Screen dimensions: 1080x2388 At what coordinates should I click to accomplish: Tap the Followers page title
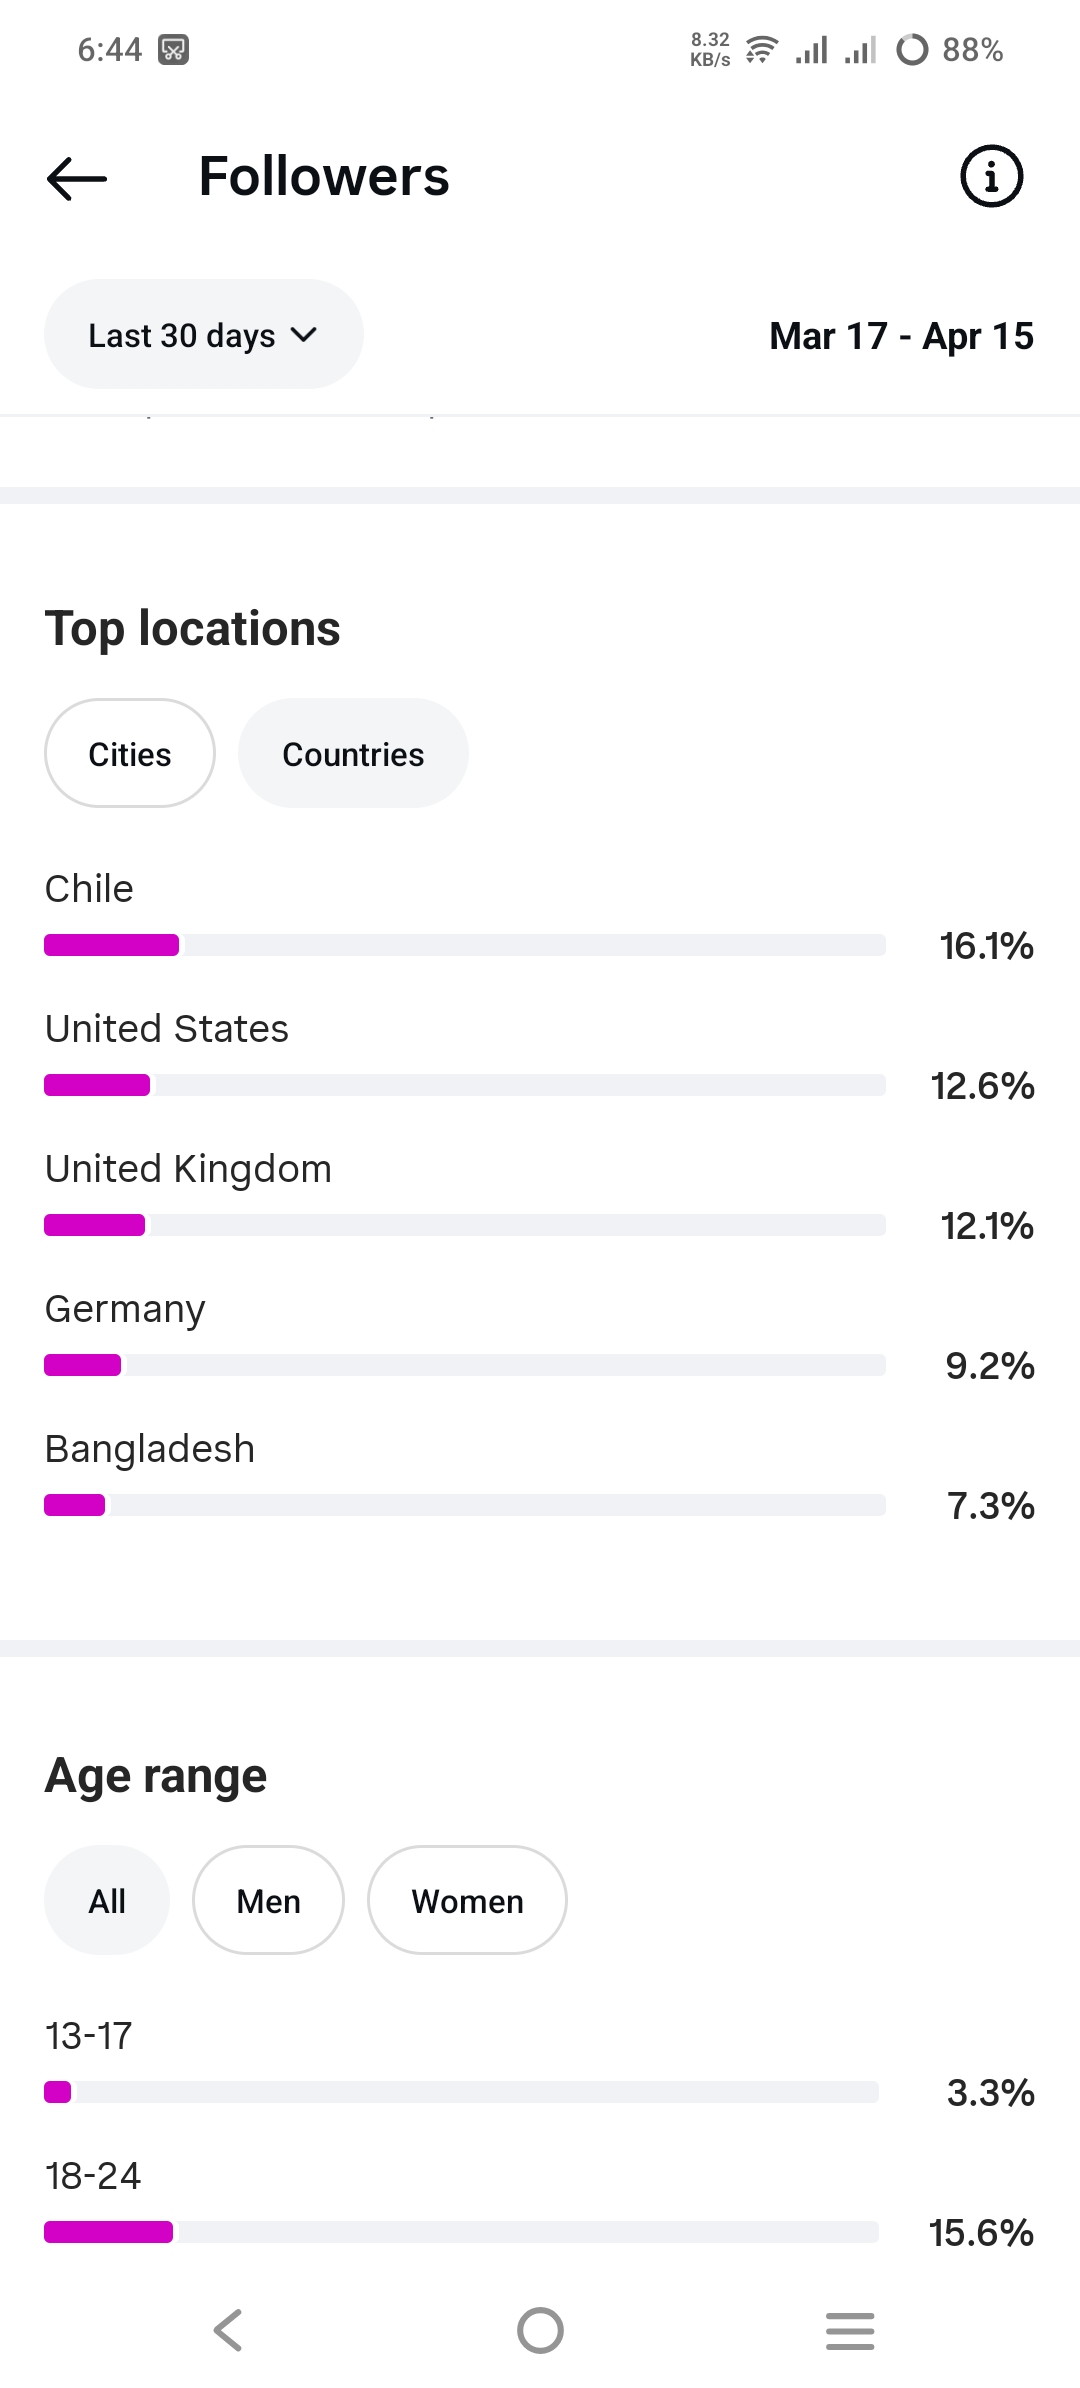click(x=324, y=177)
